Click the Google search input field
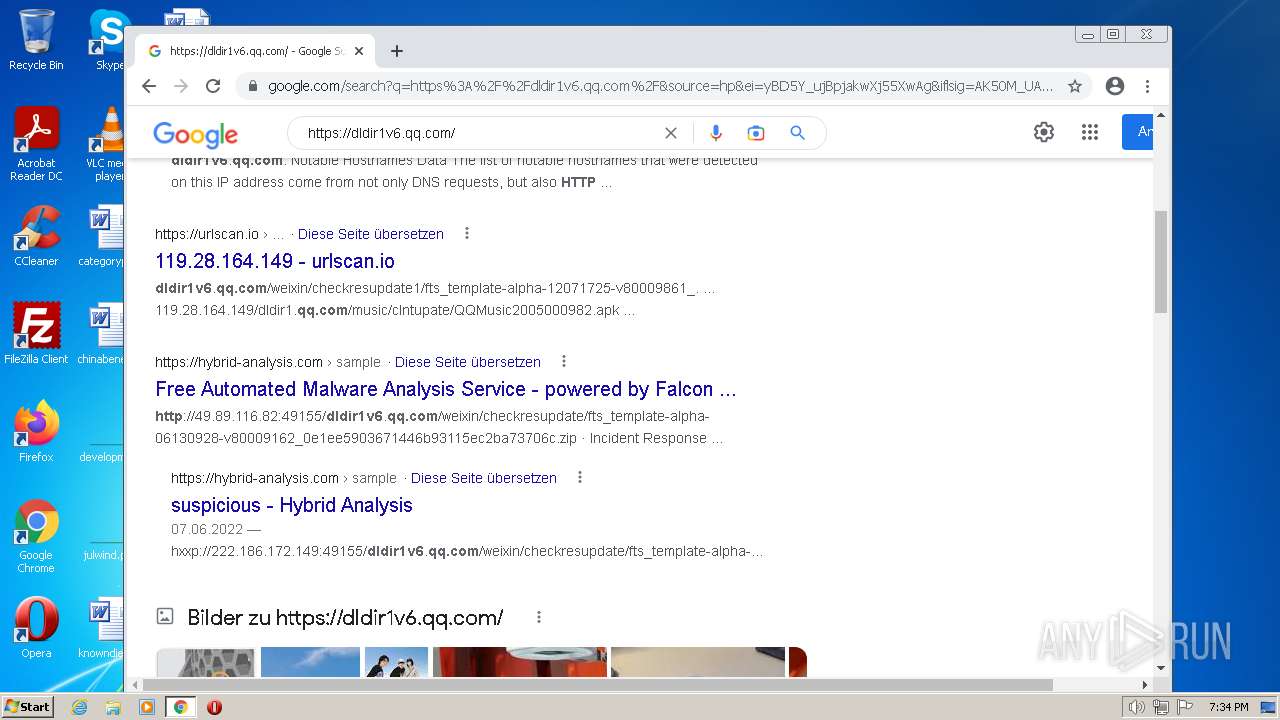This screenshot has width=1280, height=720. tap(480, 133)
